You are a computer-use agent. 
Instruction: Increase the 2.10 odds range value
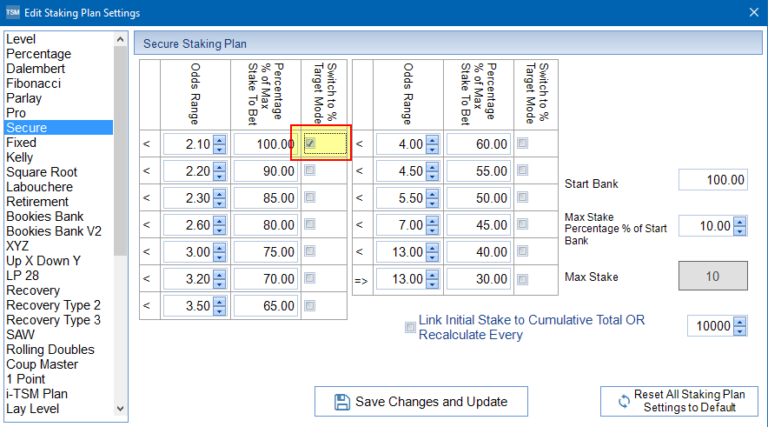(219, 139)
